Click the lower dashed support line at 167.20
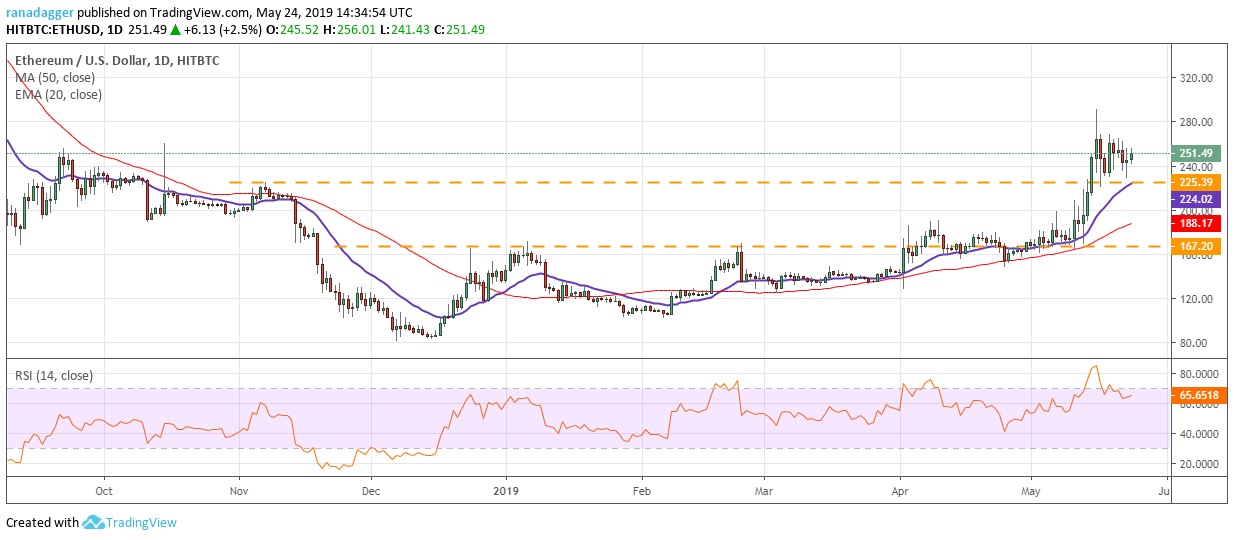 (750, 246)
